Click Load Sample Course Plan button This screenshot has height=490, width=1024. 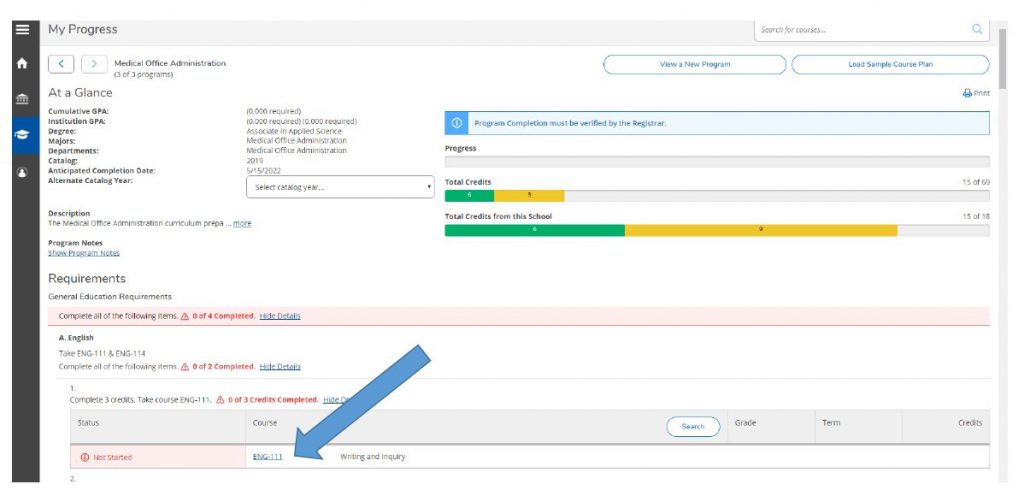[x=890, y=64]
